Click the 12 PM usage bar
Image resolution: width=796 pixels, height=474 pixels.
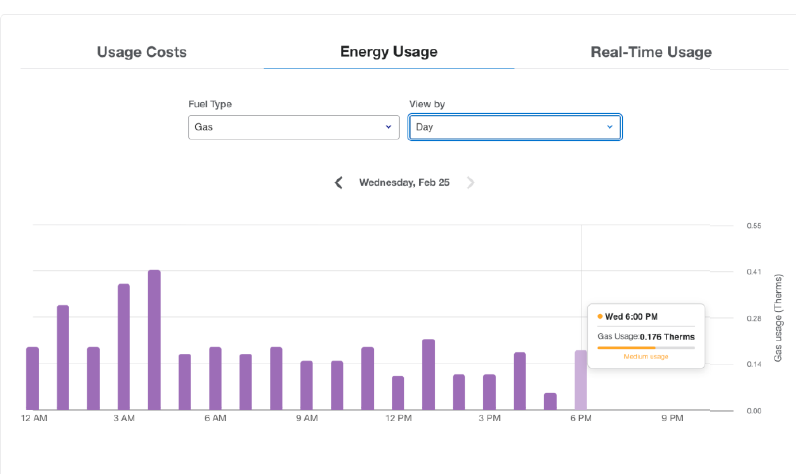click(x=398, y=393)
